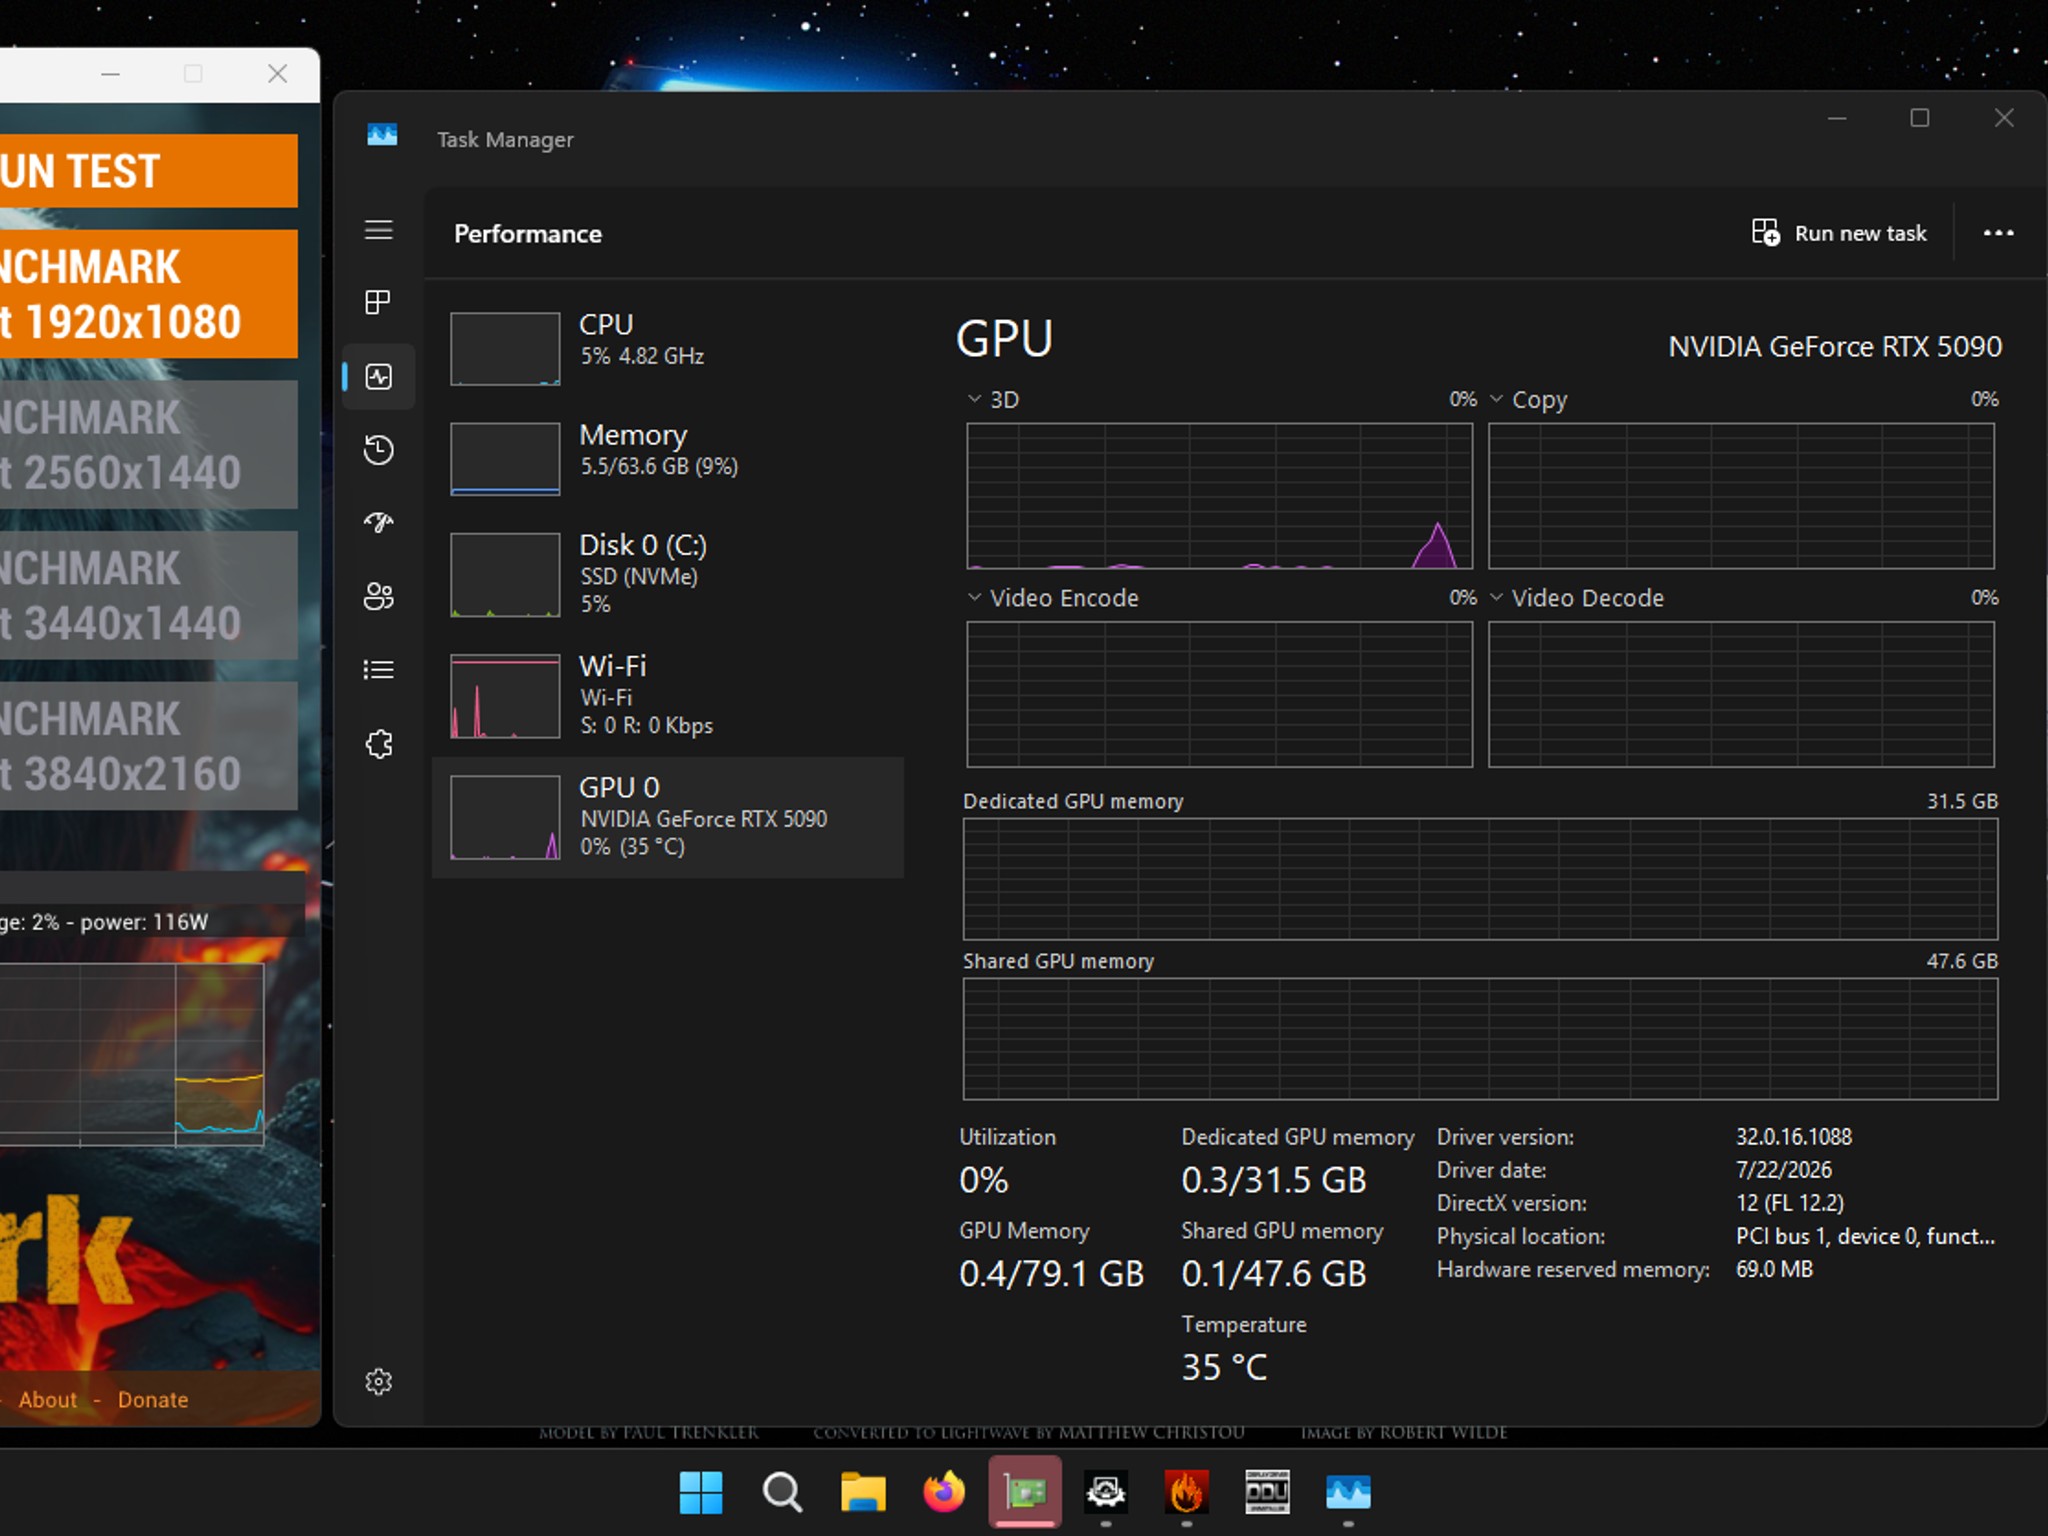Open the three-dots more options menu

click(x=1998, y=233)
